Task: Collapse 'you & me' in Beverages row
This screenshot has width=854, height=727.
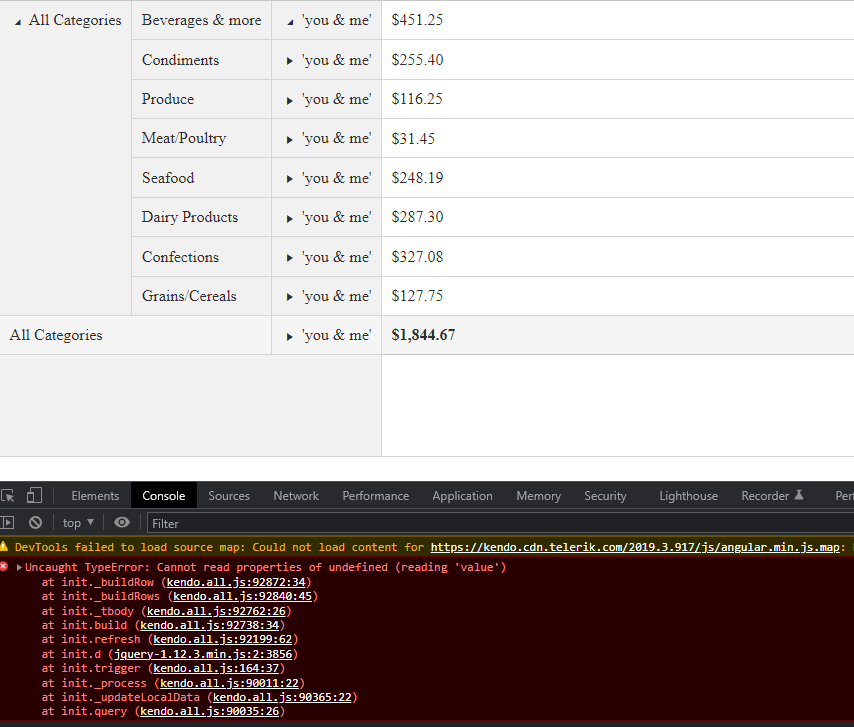Action: click(290, 21)
